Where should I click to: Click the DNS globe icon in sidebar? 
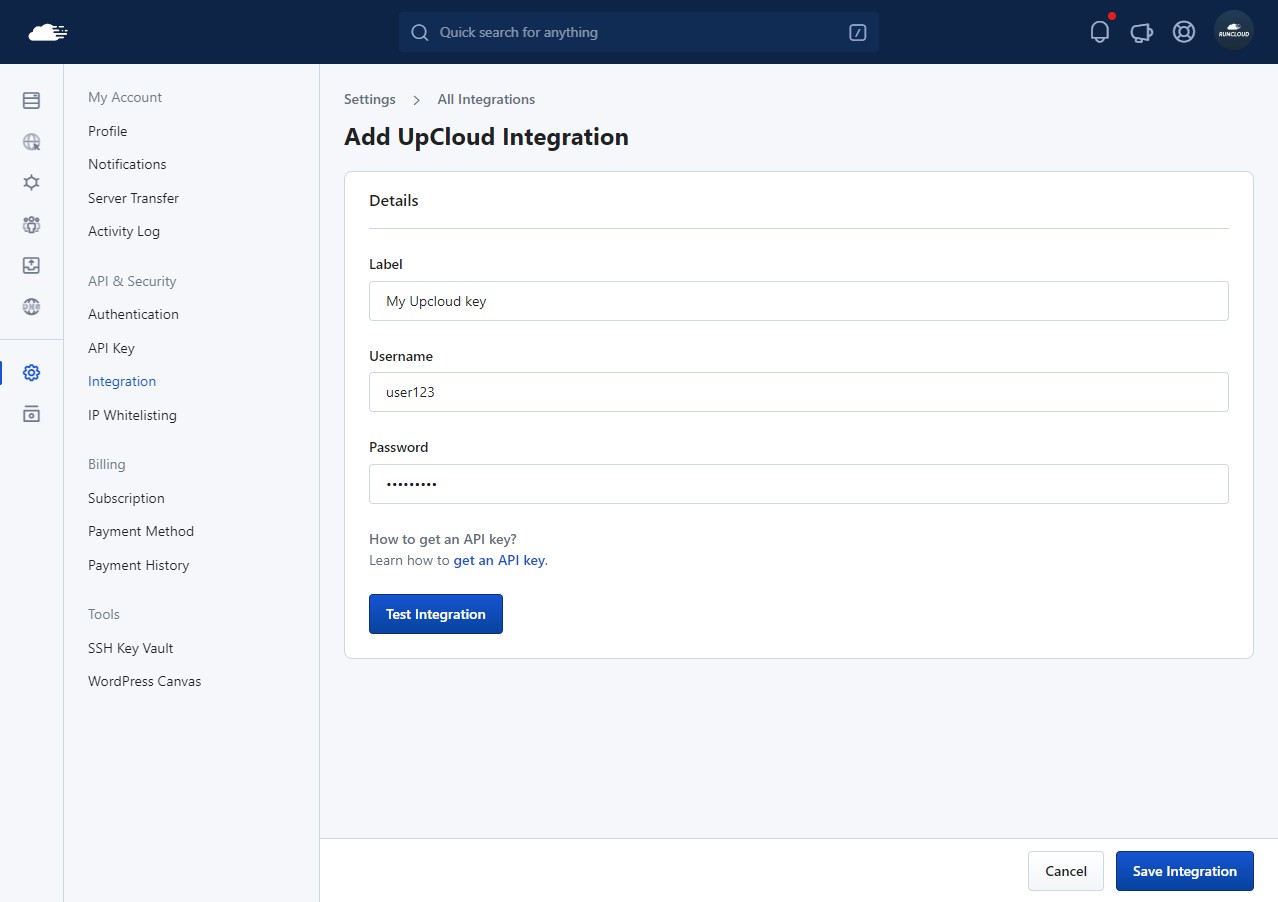(x=31, y=306)
